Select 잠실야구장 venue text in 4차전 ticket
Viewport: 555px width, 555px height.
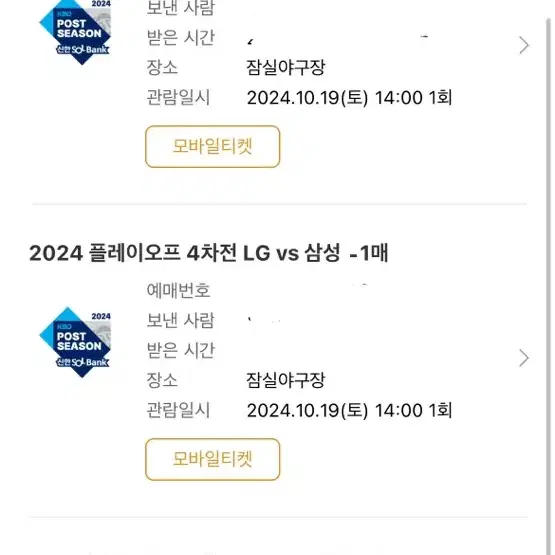(x=286, y=380)
